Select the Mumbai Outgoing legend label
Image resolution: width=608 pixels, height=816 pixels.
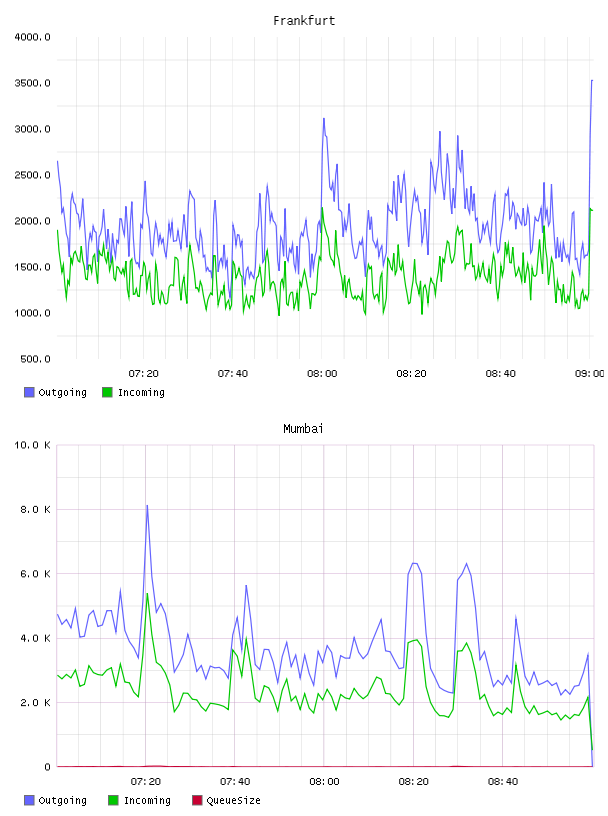[x=62, y=800]
